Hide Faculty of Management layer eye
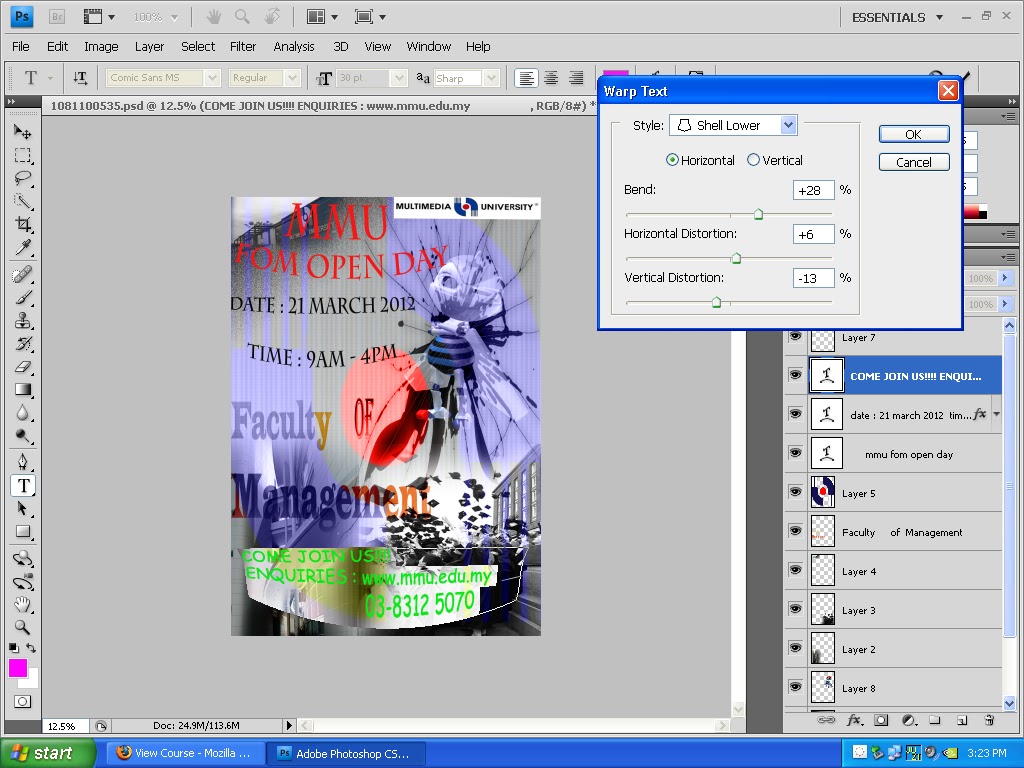The image size is (1024, 768). [795, 531]
